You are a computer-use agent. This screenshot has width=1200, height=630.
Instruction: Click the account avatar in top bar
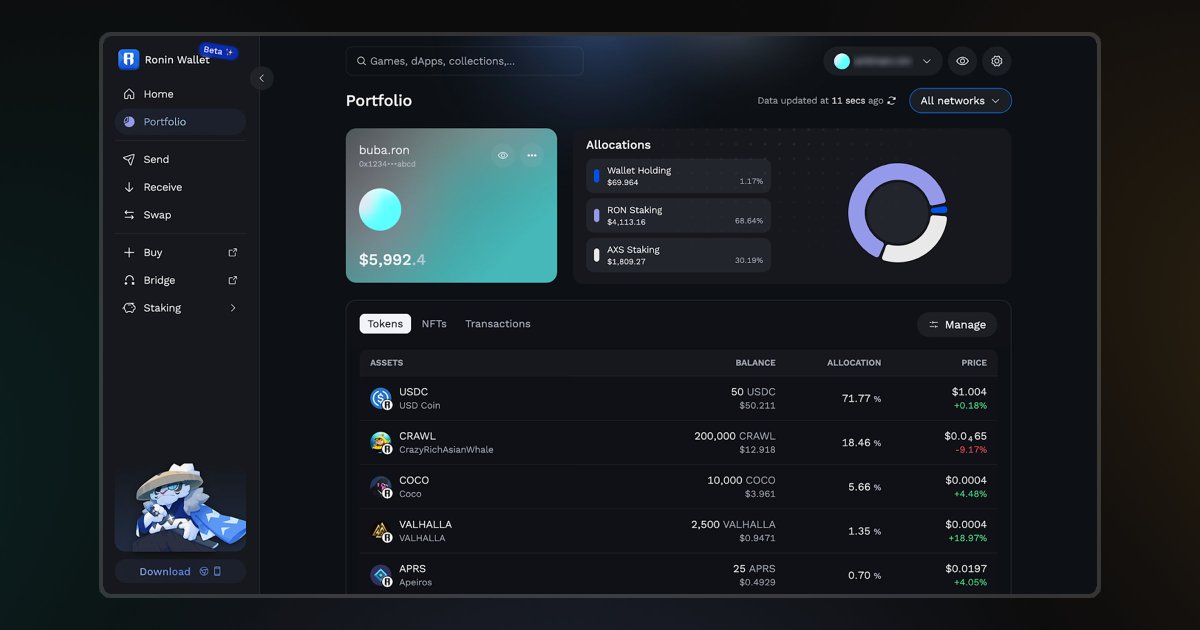(x=842, y=61)
